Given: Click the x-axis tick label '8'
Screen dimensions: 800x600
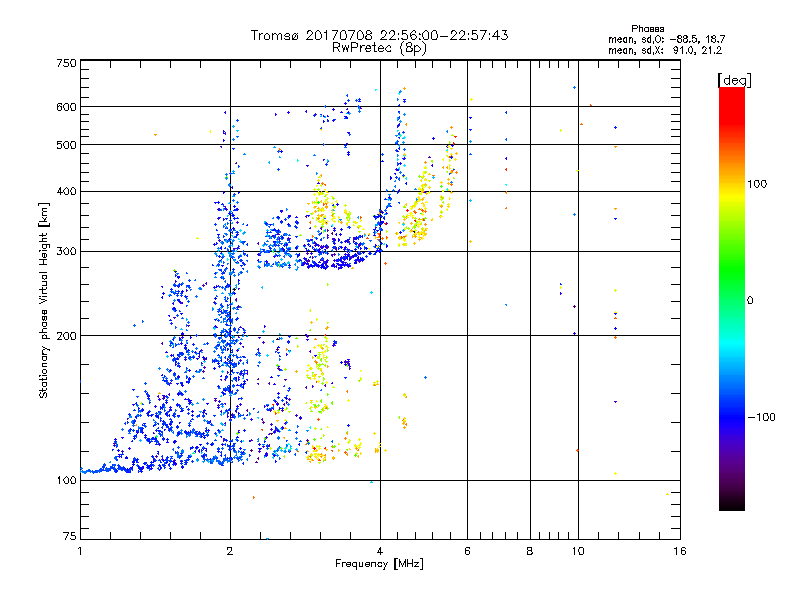Looking at the screenshot, I should [x=530, y=551].
